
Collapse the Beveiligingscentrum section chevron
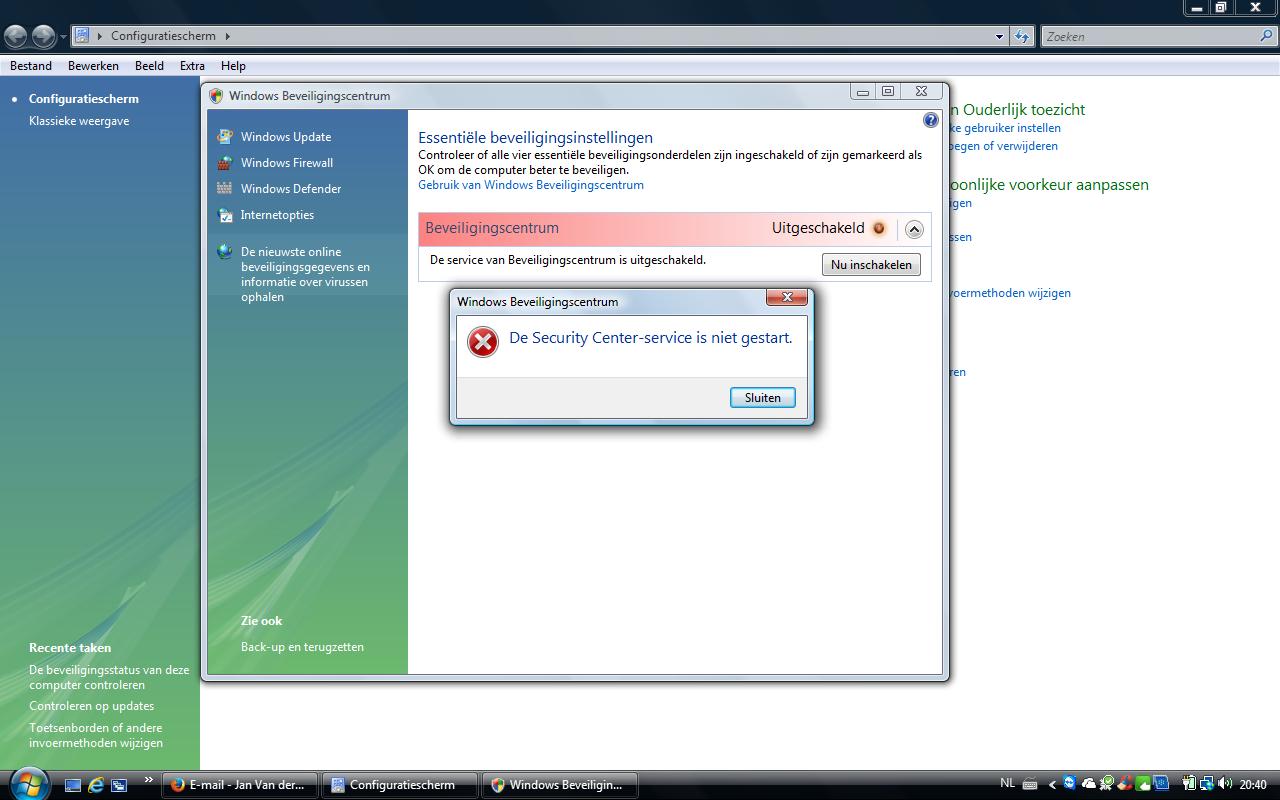914,229
